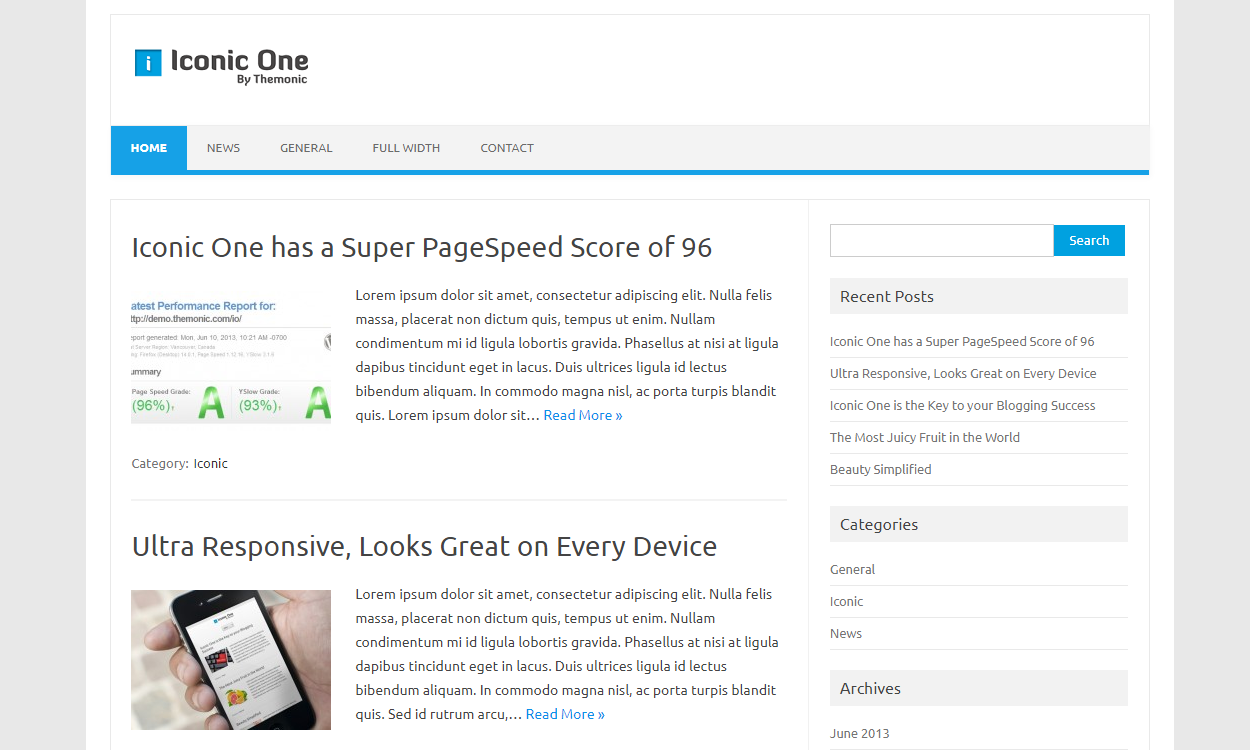Open the Ultra Responsive article headline
1250x750 pixels.
tap(424, 546)
